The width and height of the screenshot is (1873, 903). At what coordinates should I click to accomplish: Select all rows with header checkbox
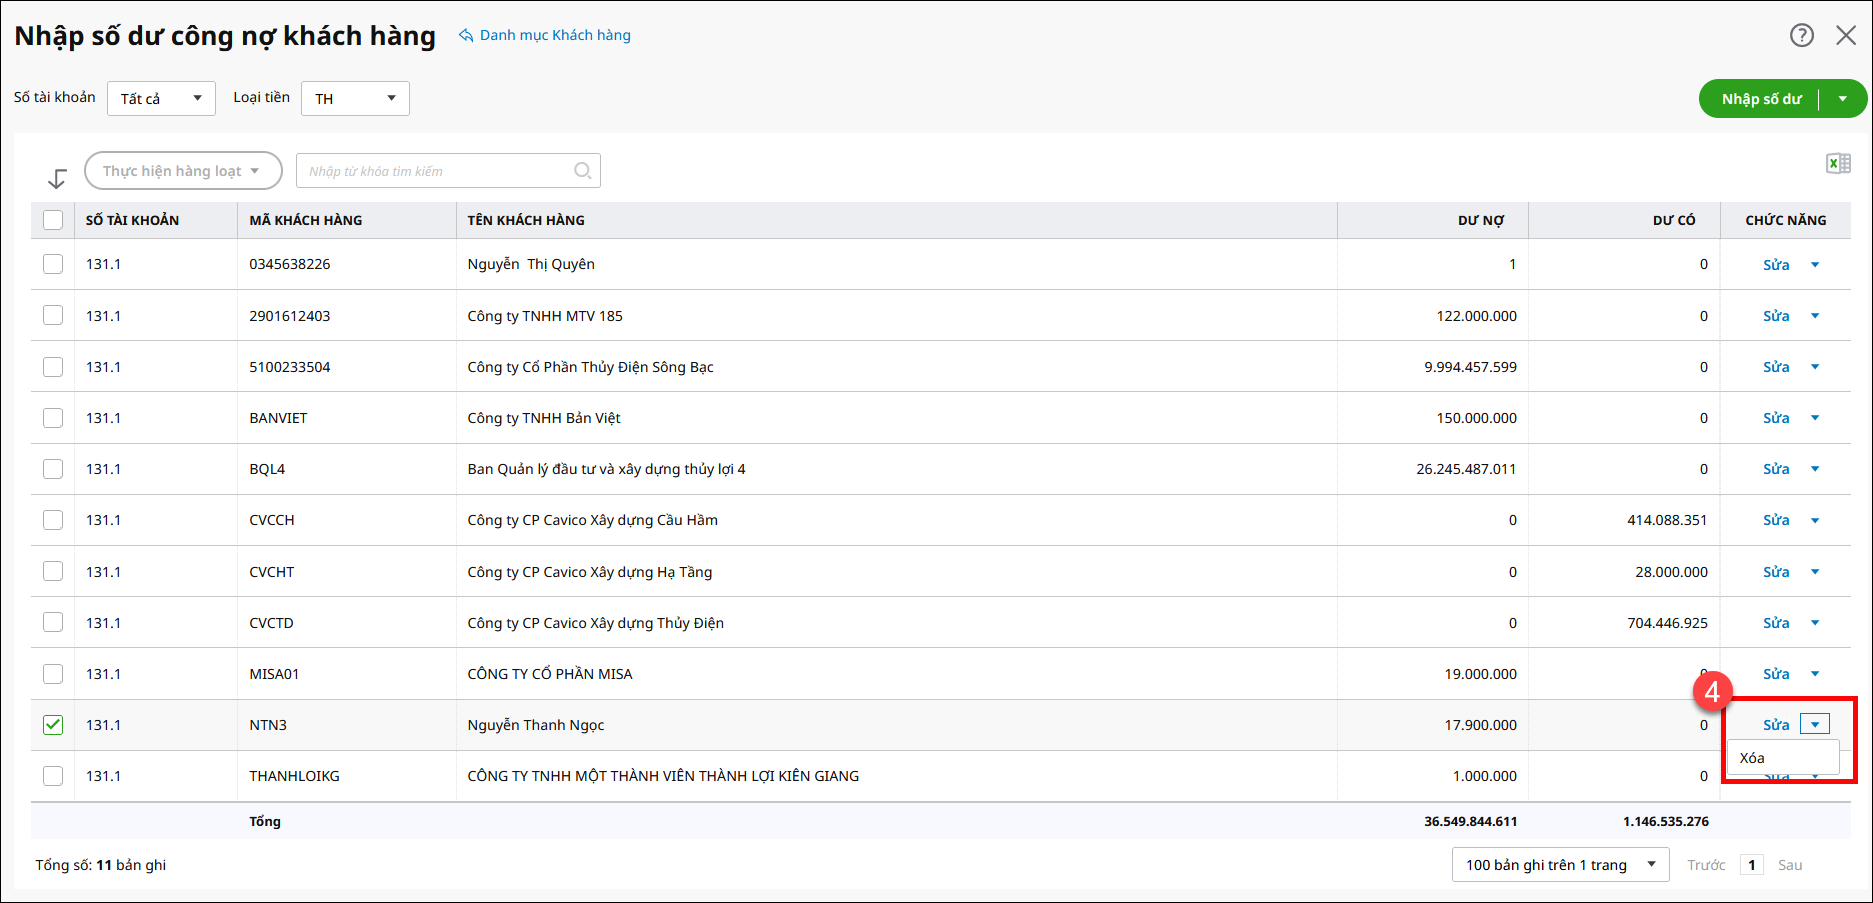[53, 220]
